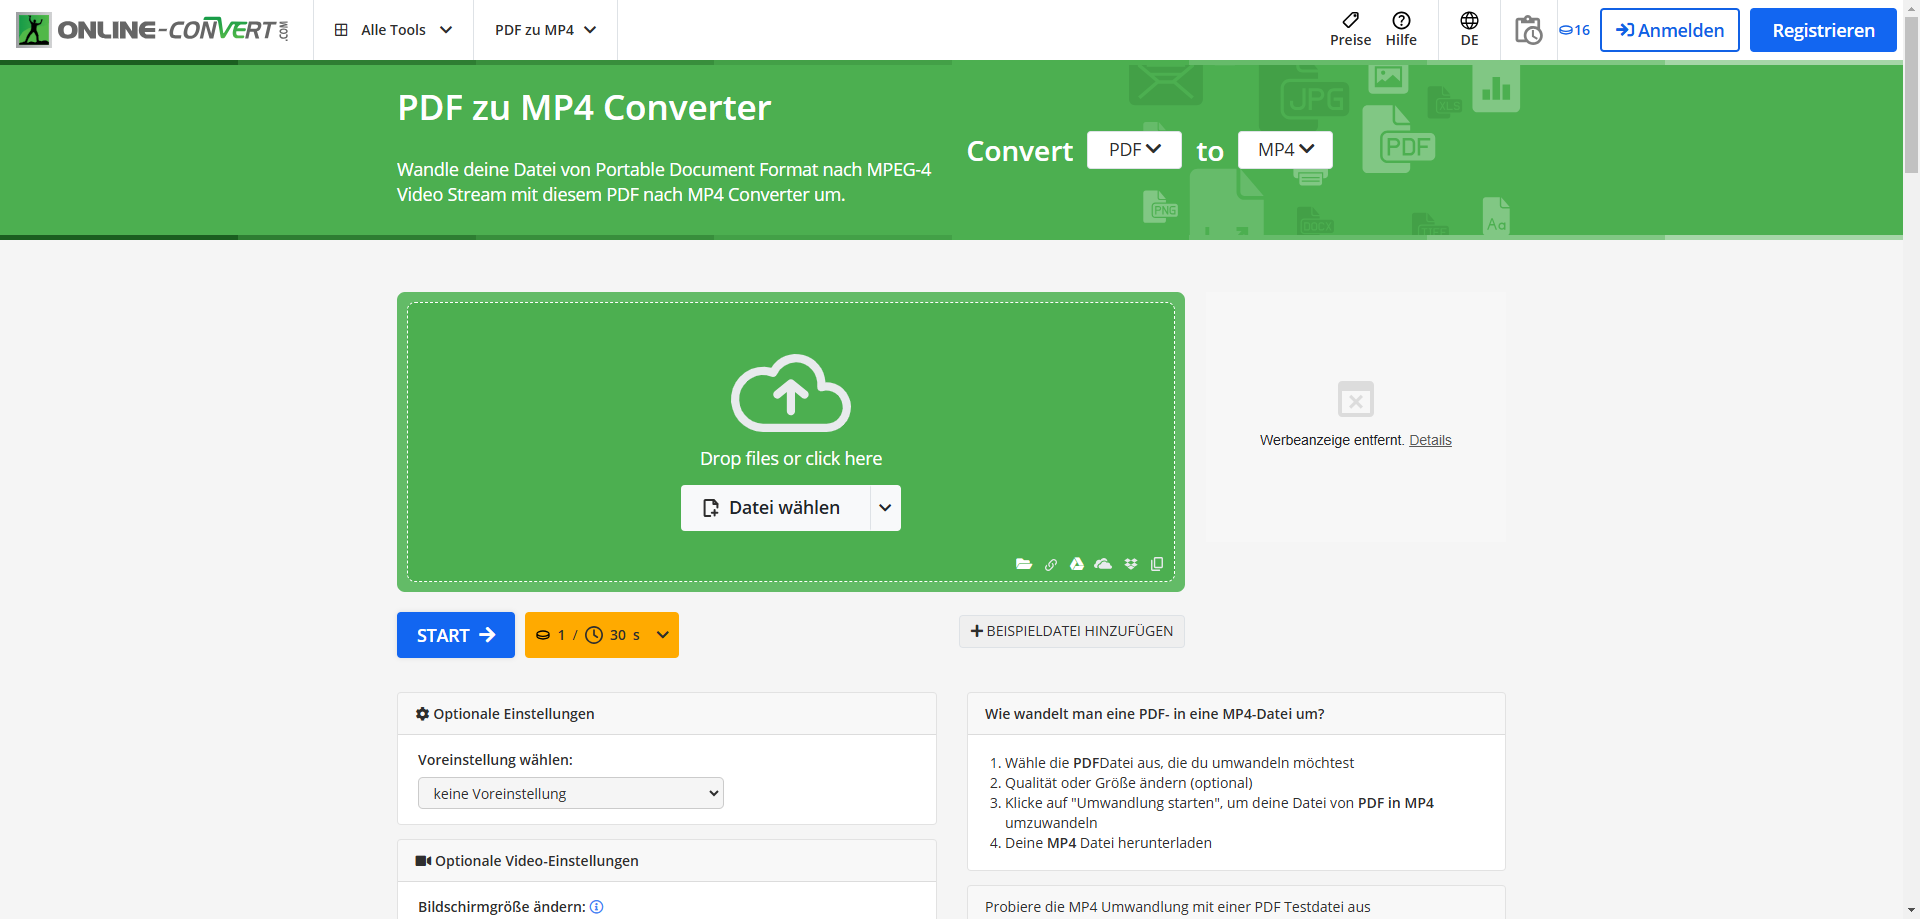The height and width of the screenshot is (919, 1920).
Task: Open the PDF source format dropdown
Action: tap(1134, 150)
